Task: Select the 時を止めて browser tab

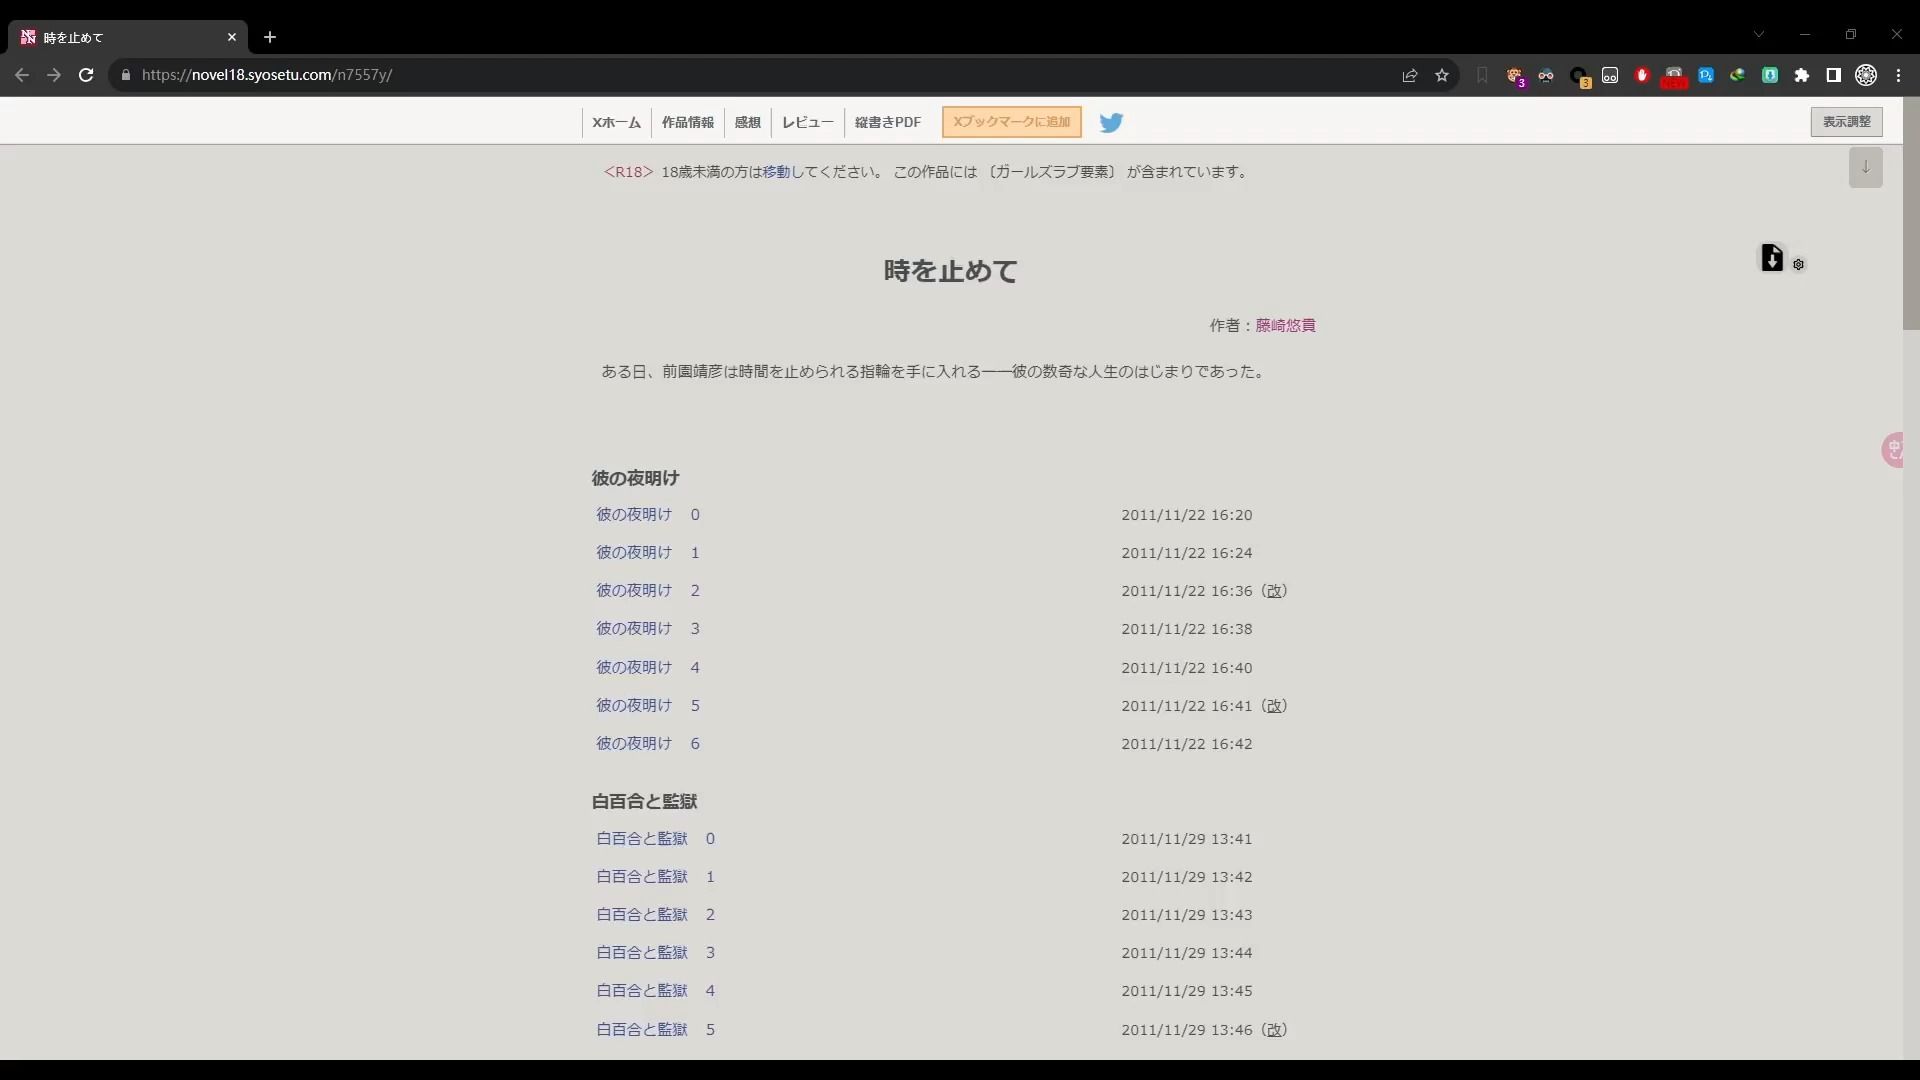Action: tap(128, 37)
